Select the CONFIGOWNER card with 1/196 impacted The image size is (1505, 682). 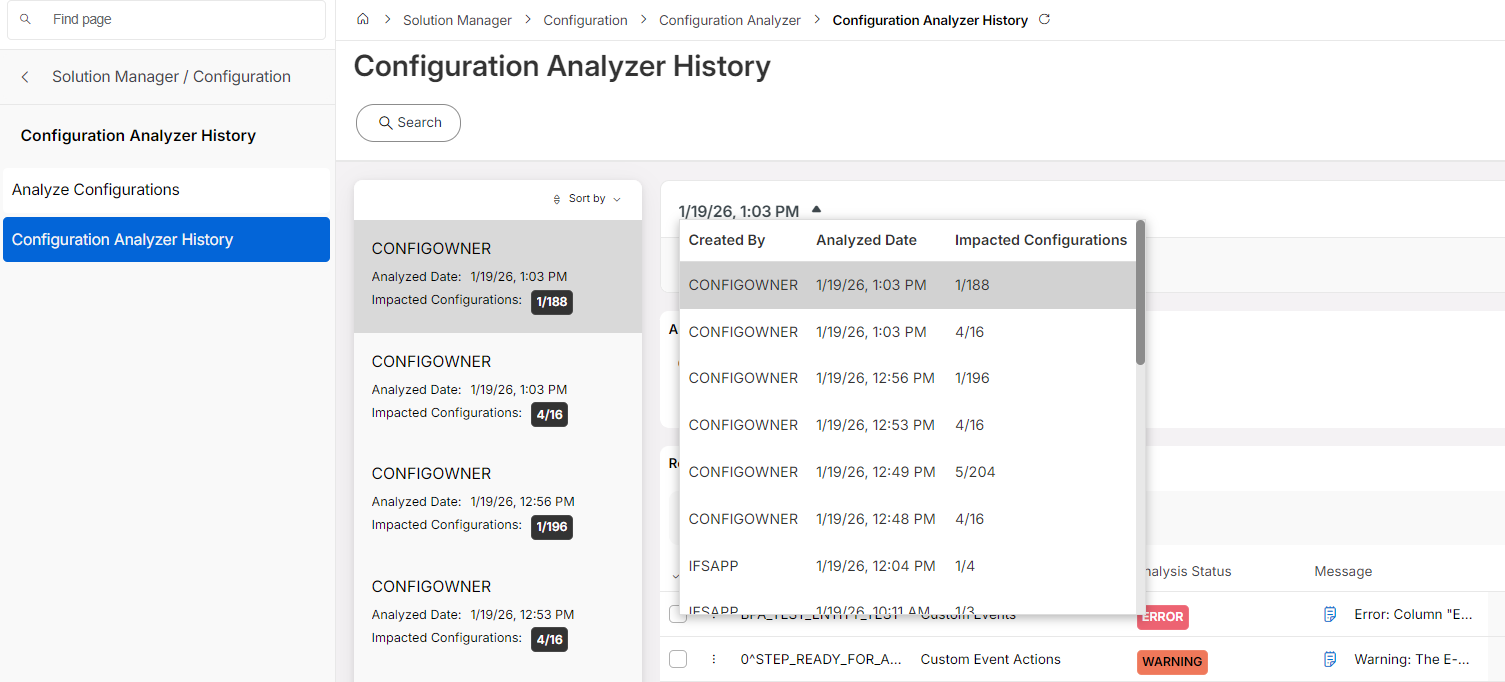point(498,501)
